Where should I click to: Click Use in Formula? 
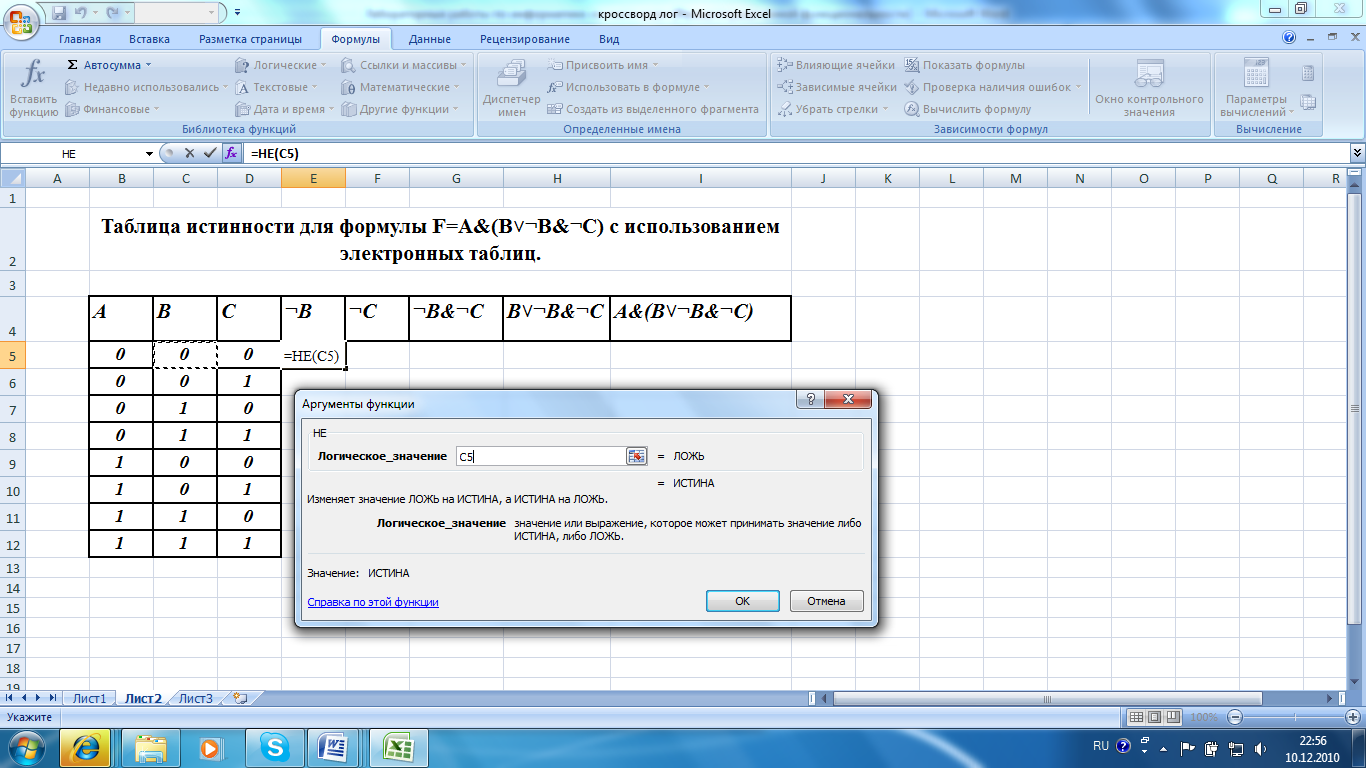(x=629, y=87)
